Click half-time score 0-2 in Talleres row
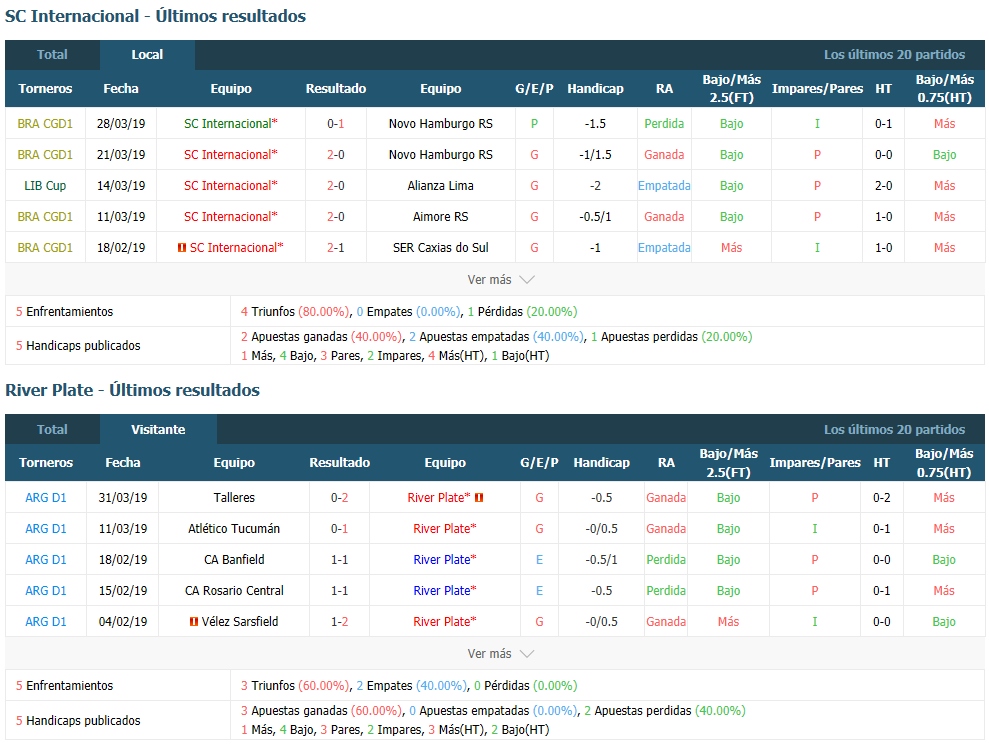The width and height of the screenshot is (989, 747). 882,498
